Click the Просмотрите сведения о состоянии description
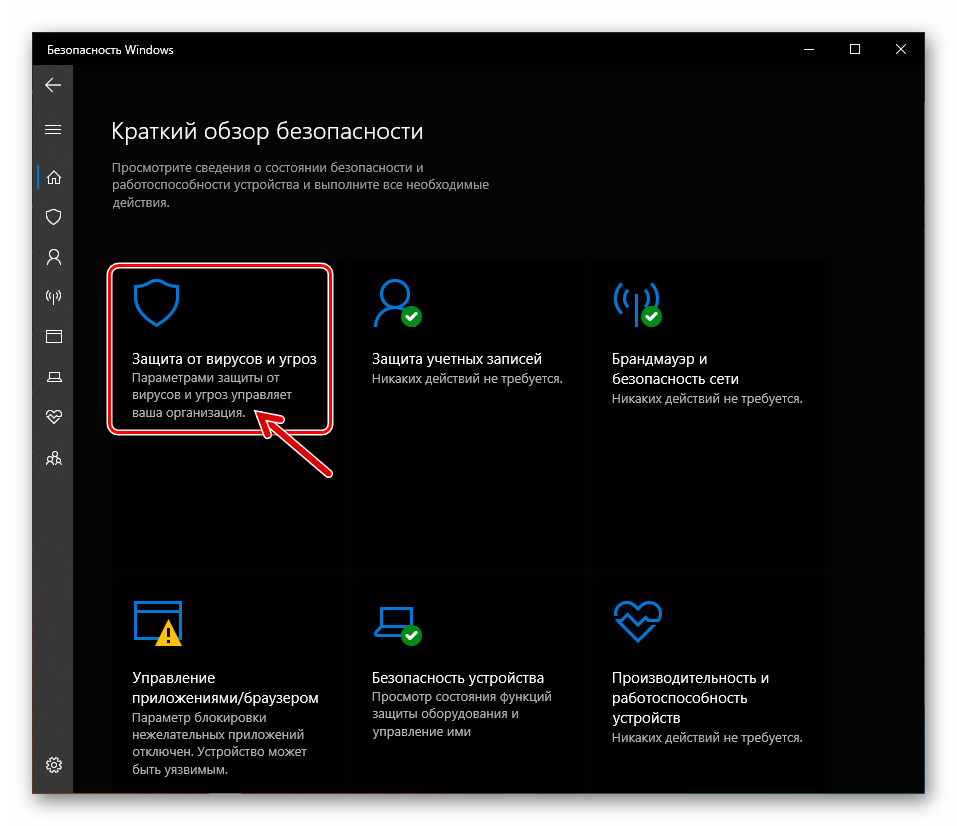 tap(300, 184)
